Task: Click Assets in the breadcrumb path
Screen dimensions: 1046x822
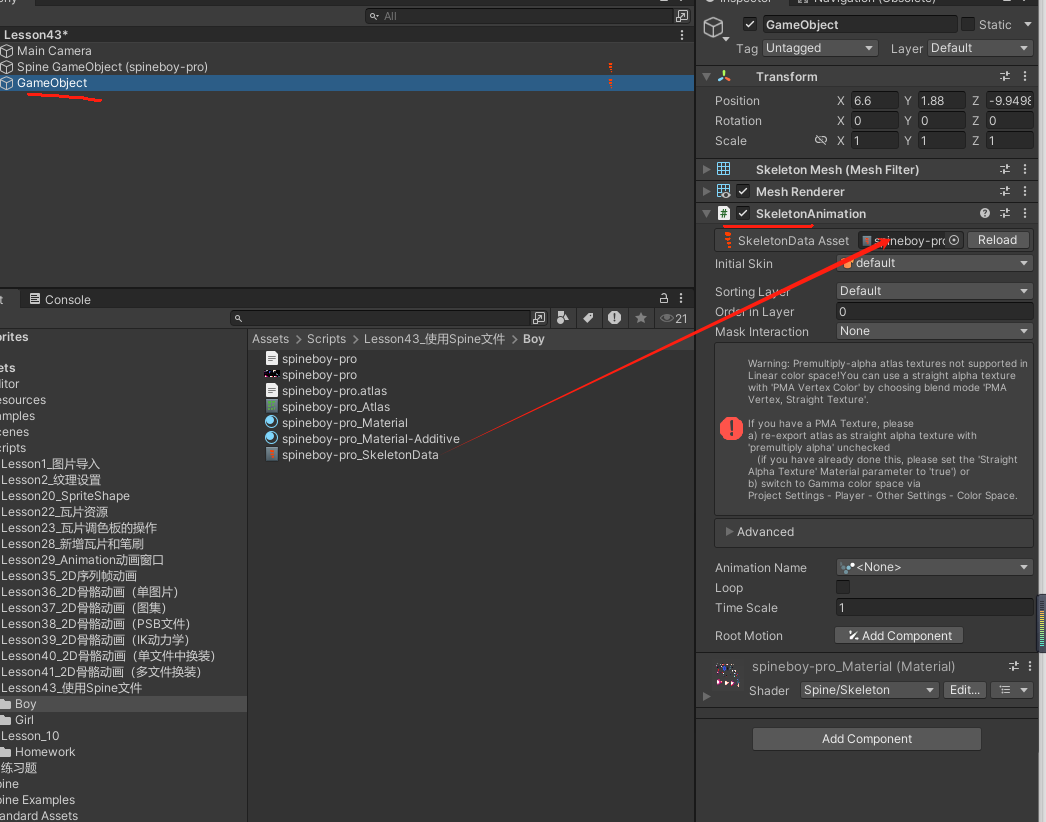Action: (270, 339)
